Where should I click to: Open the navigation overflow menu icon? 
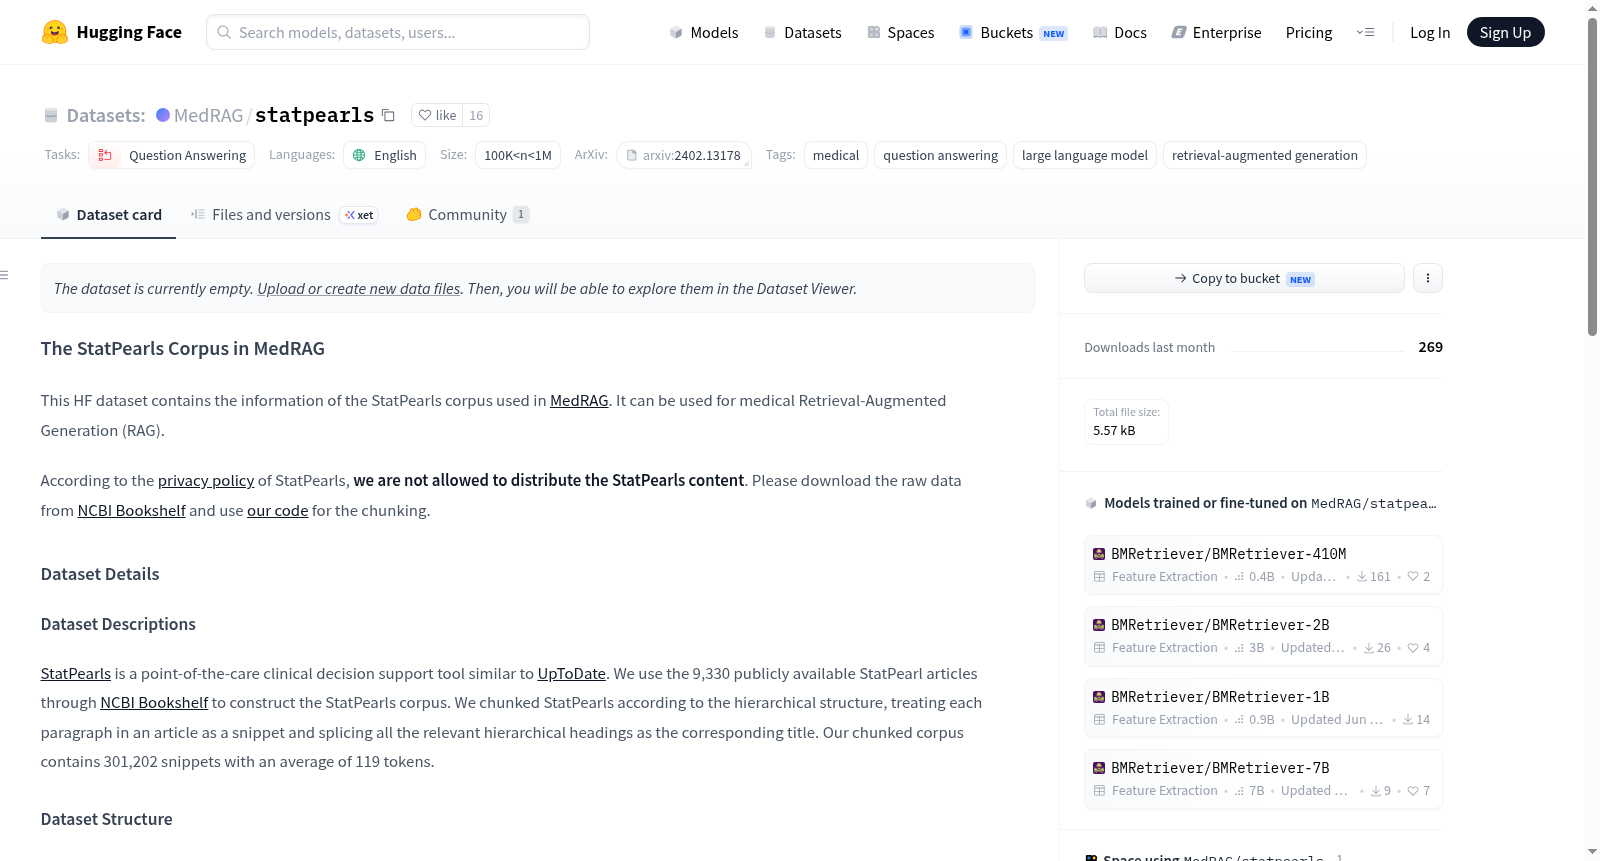click(x=1365, y=32)
